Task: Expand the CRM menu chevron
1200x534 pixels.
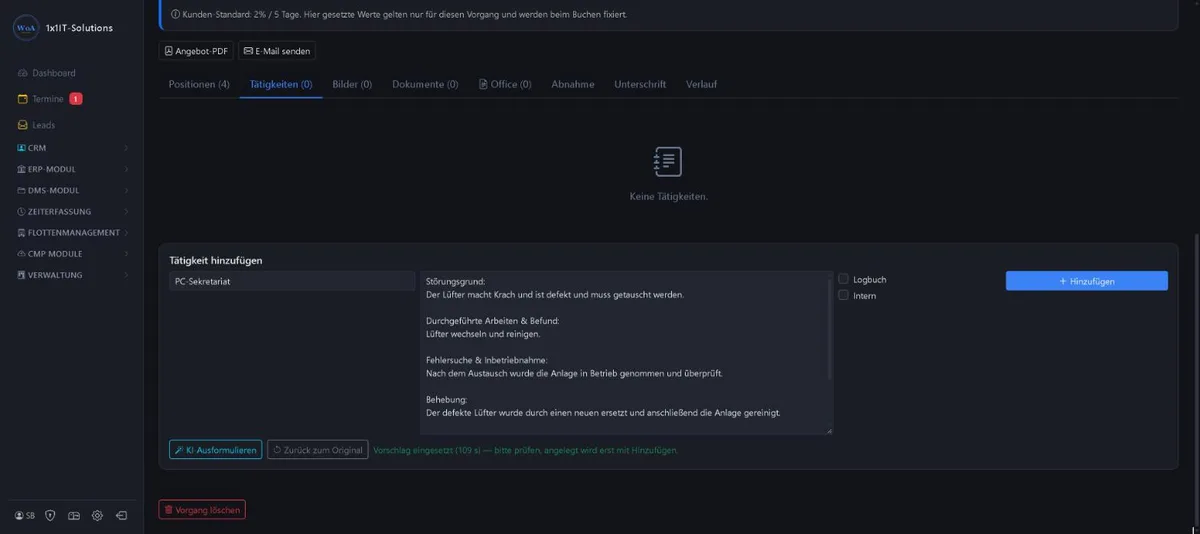Action: pos(126,148)
